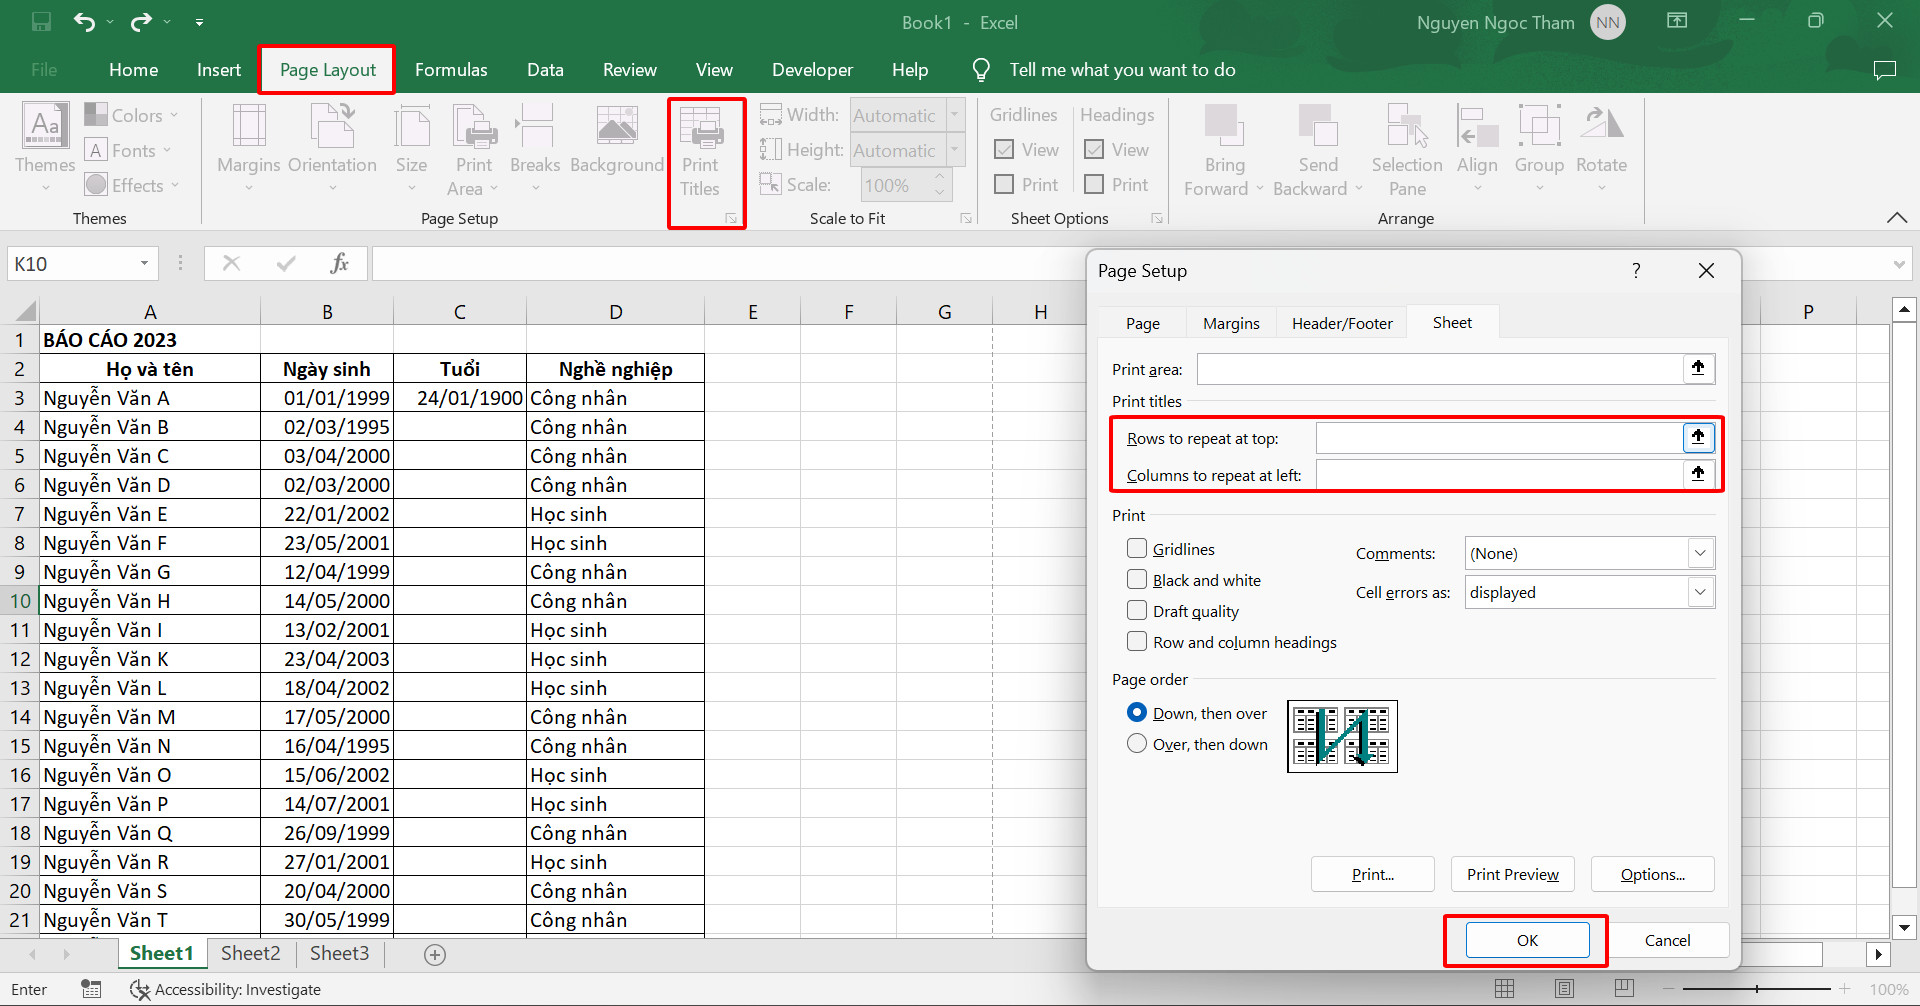
Task: Check the Black and white option
Action: [1137, 580]
